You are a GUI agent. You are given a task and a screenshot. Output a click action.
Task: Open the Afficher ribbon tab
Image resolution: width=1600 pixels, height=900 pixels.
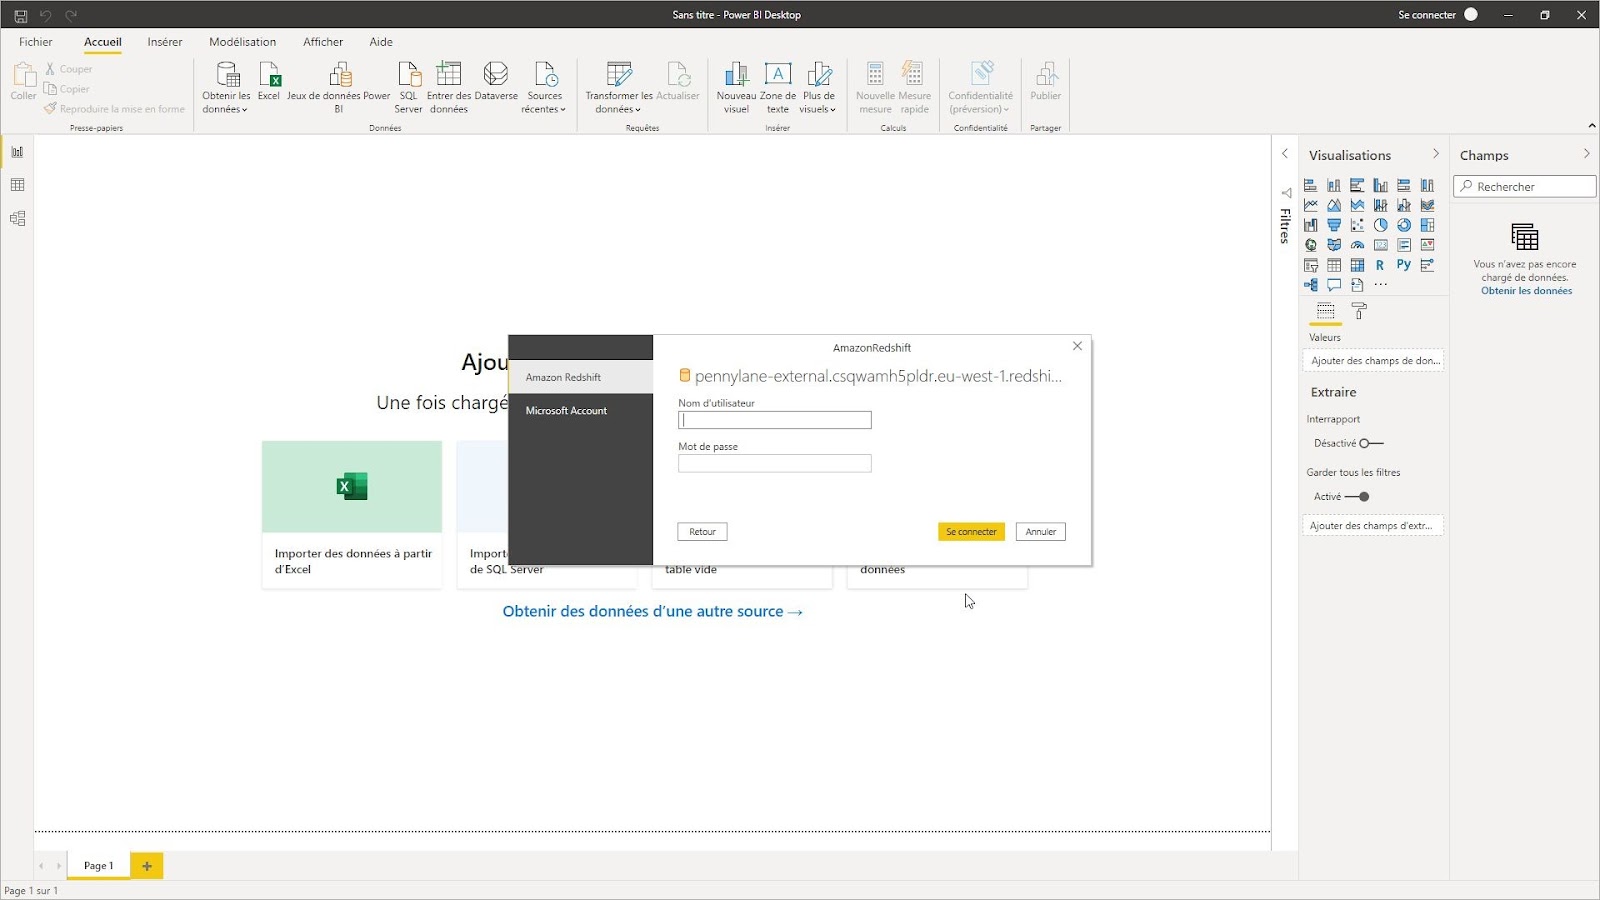323,42
